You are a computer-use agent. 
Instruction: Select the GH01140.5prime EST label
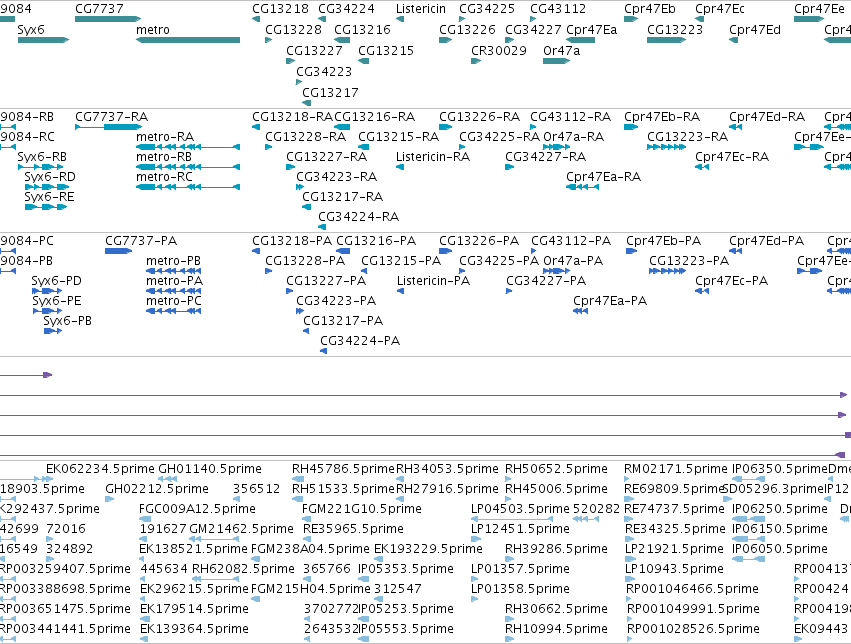[x=209, y=469]
